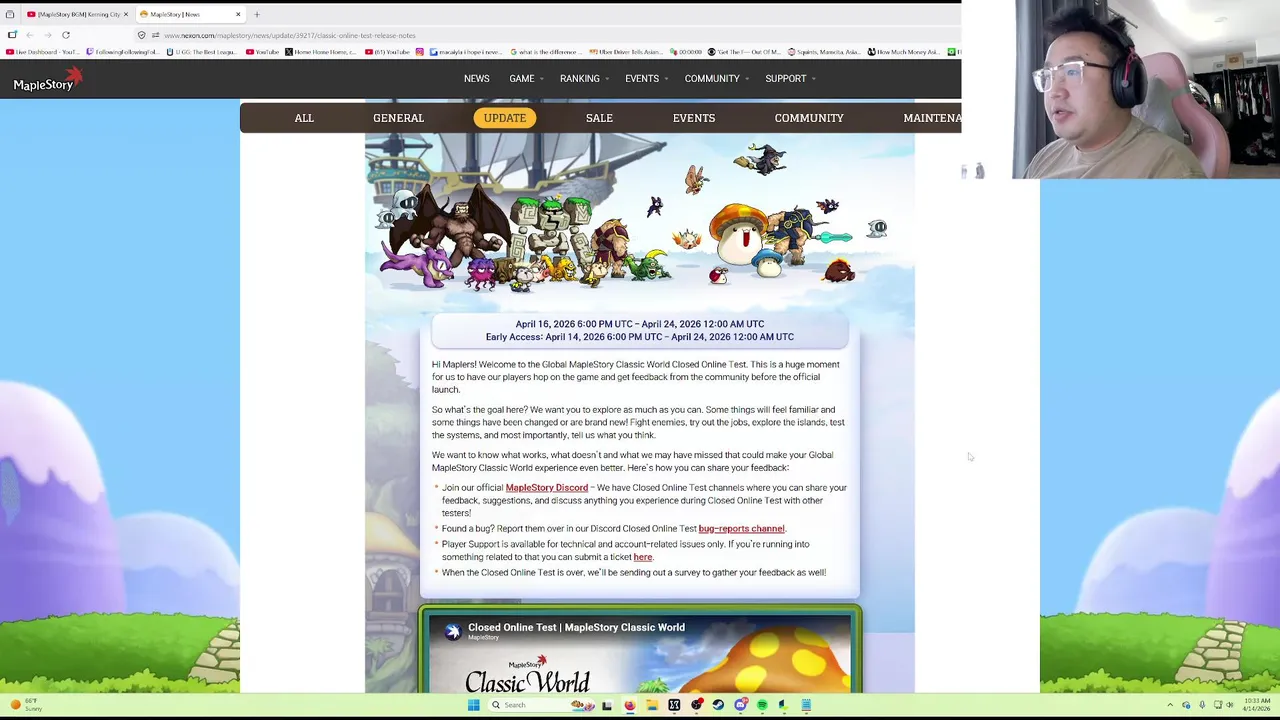Select the MAINTENANCE news category tab
The image size is (1280, 720).
click(x=931, y=118)
